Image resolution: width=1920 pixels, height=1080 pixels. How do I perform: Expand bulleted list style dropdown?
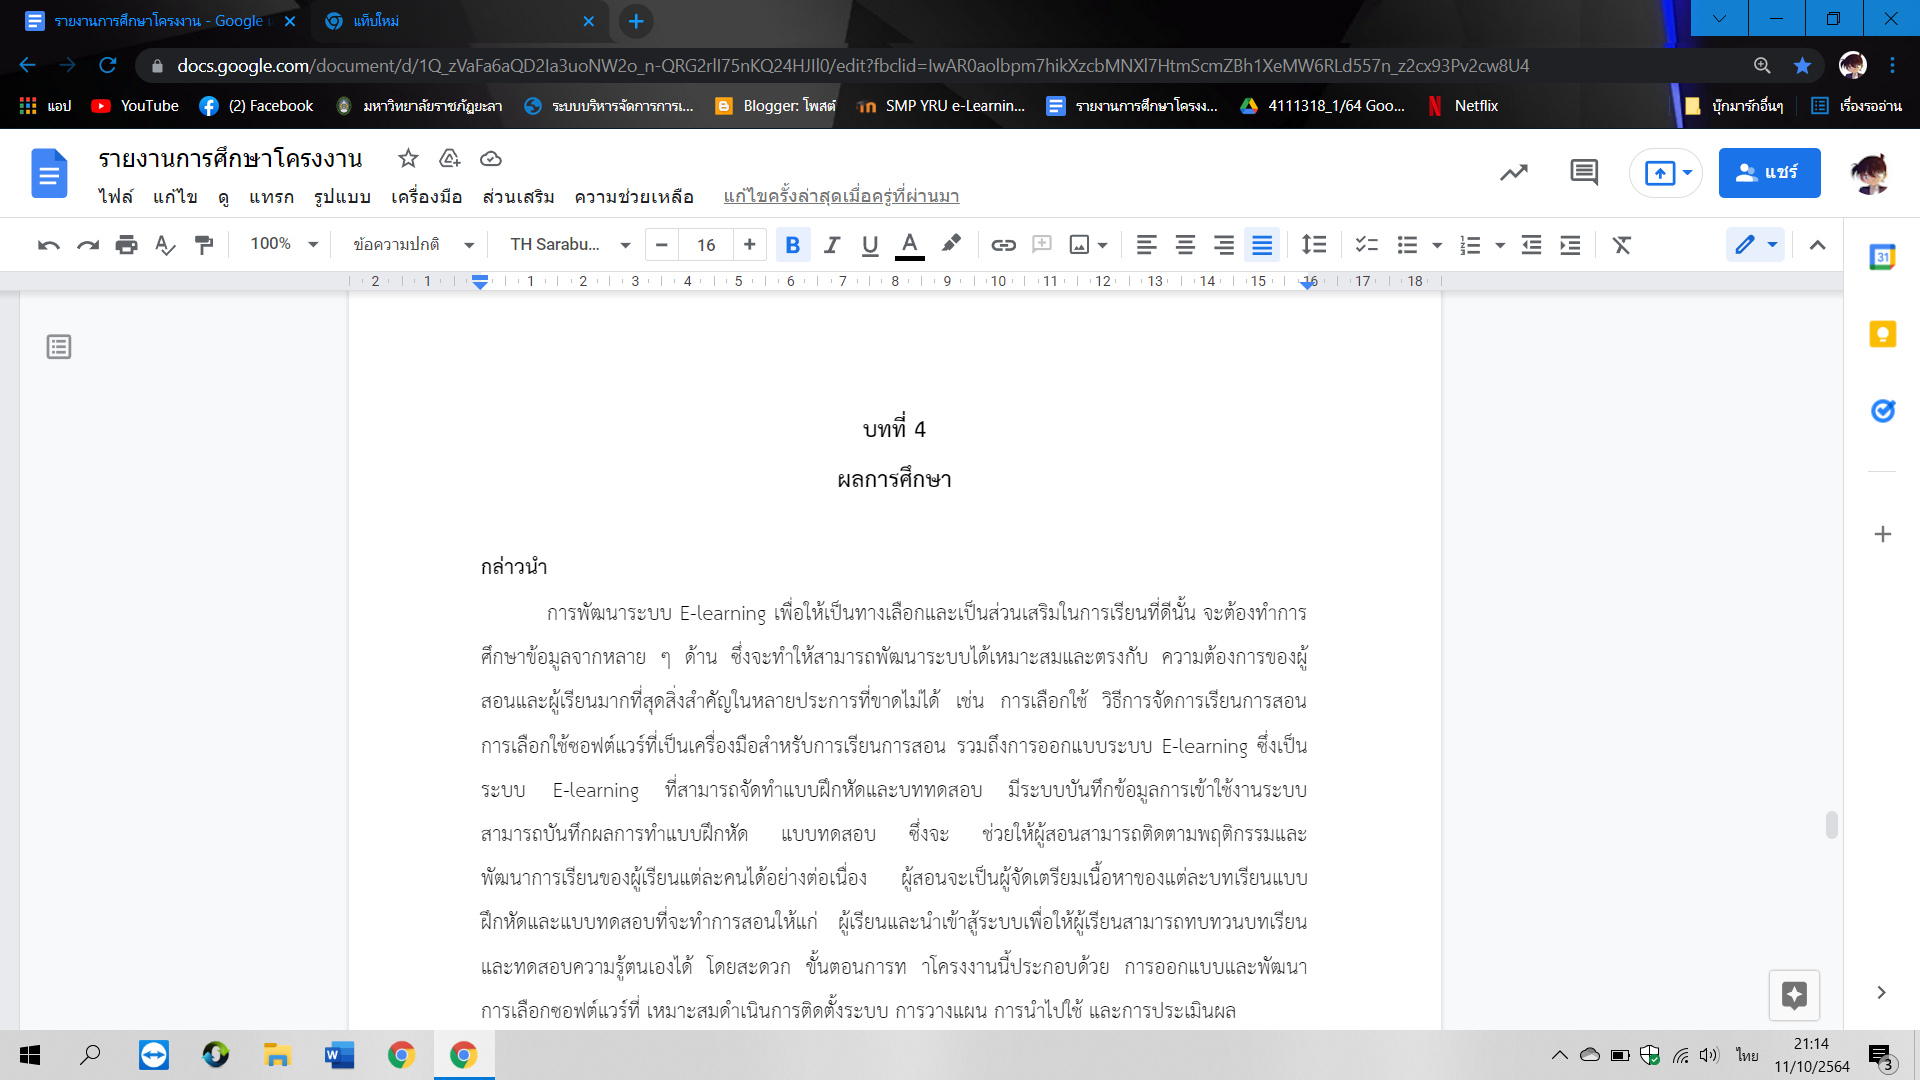(x=1437, y=245)
